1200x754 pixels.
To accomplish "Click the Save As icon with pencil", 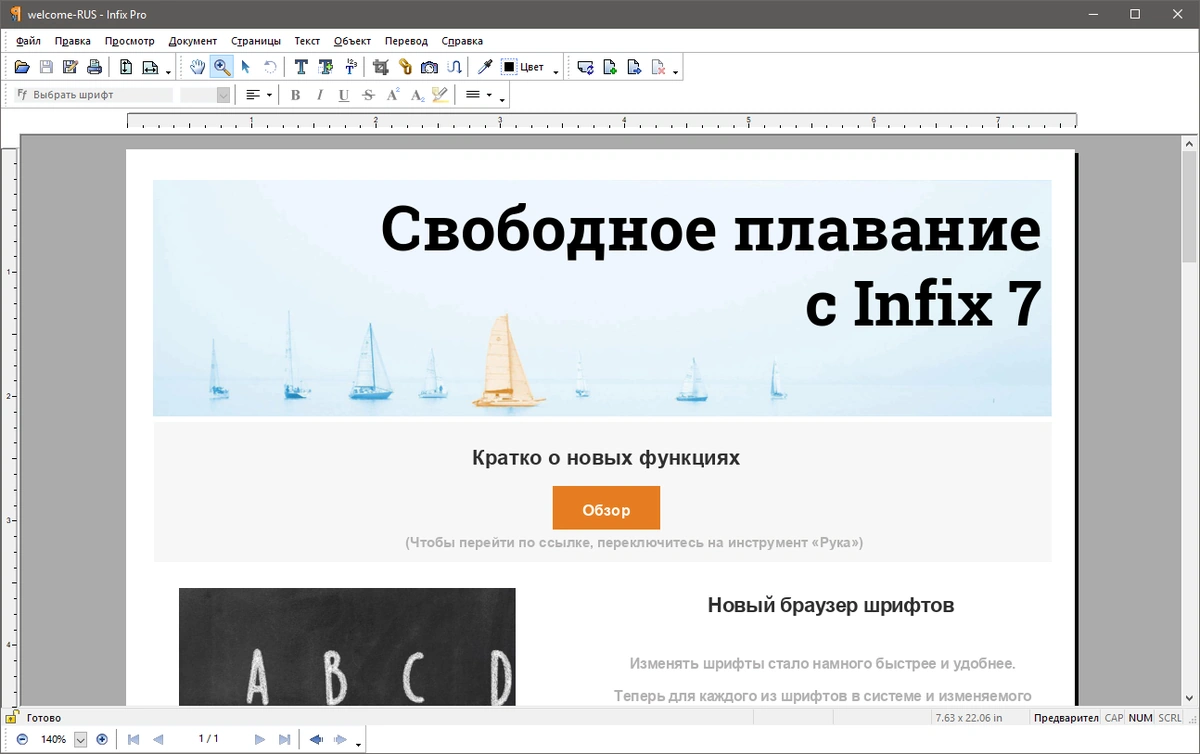I will (70, 67).
